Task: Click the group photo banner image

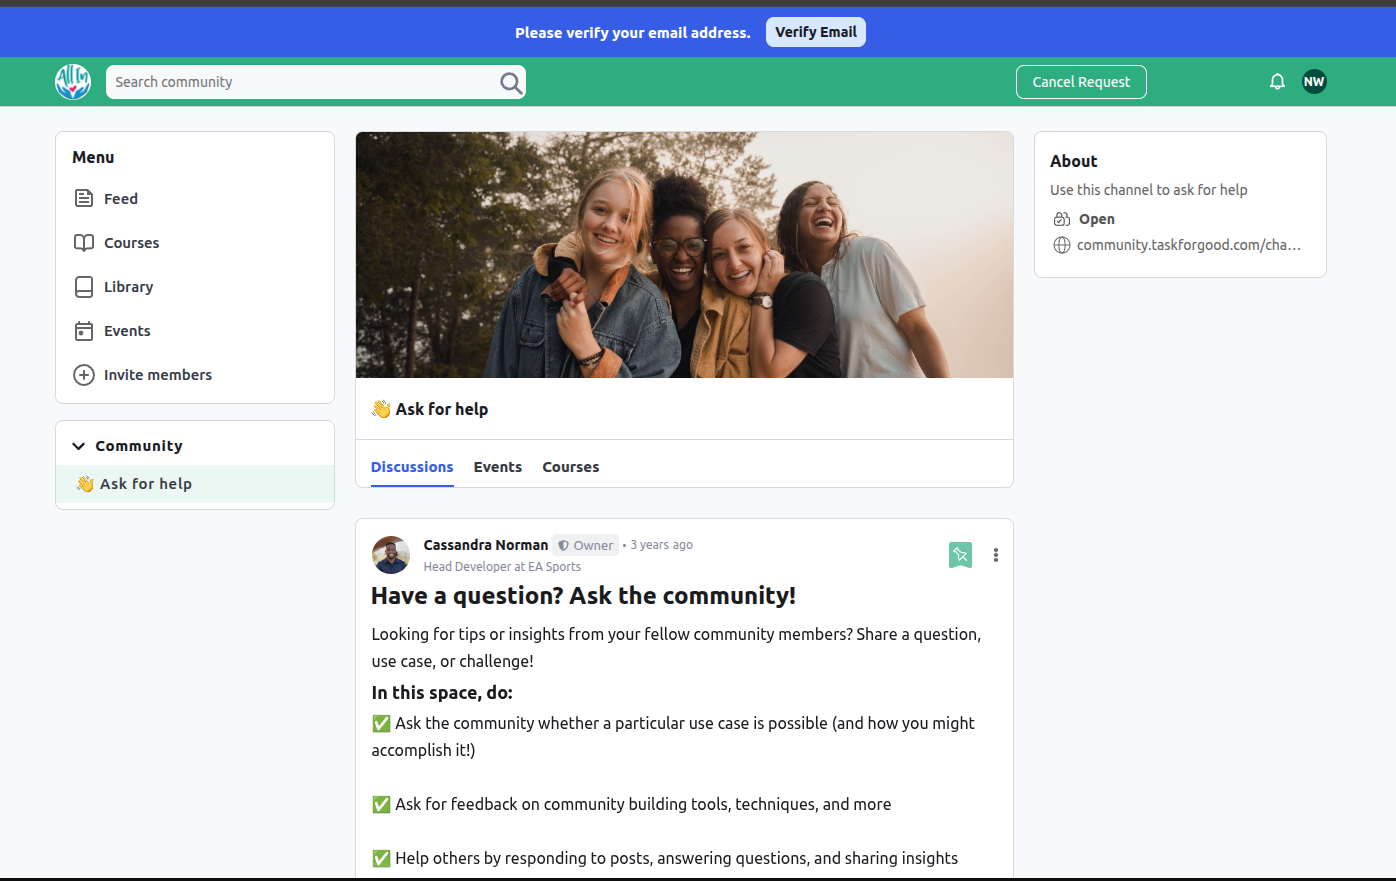Action: (684, 255)
